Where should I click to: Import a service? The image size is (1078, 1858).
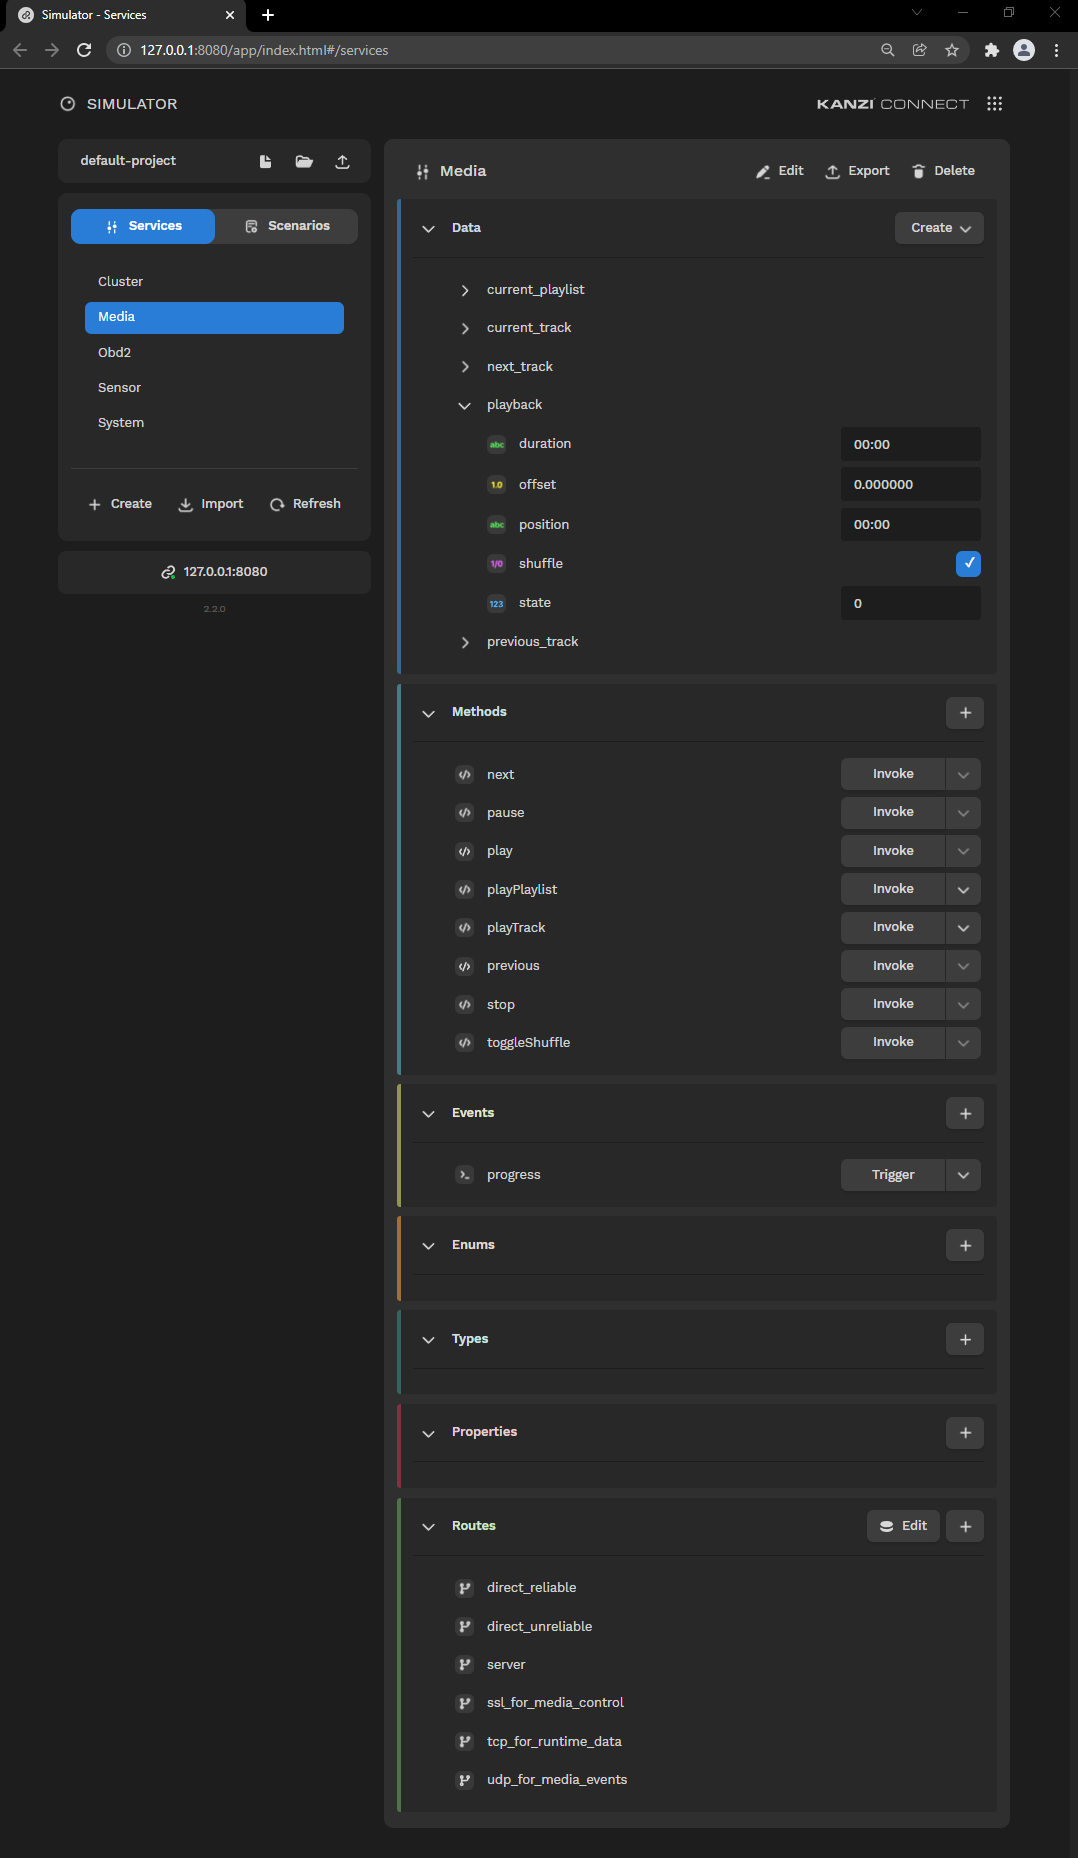pos(211,504)
